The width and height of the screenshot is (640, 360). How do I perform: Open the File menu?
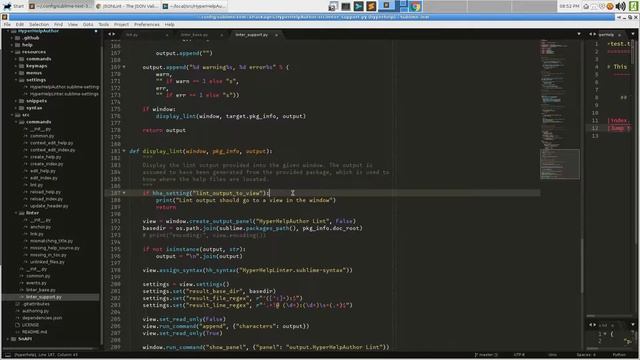point(7,24)
